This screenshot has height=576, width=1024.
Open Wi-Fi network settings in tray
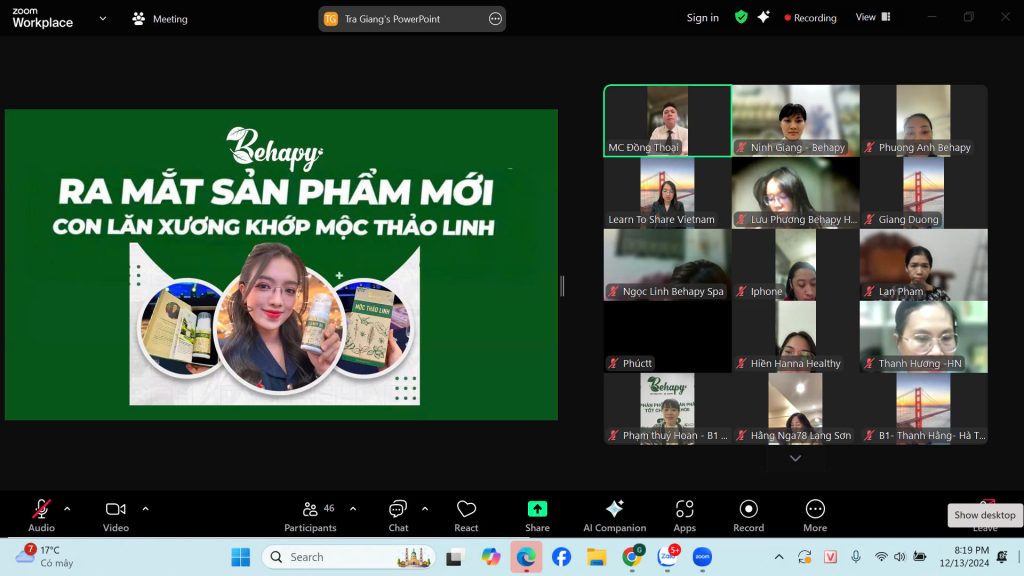pos(881,557)
